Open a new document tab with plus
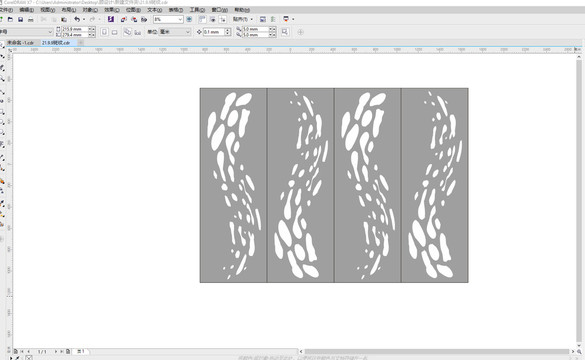Image resolution: width=585 pixels, height=360 pixels. pyautogui.click(x=81, y=43)
